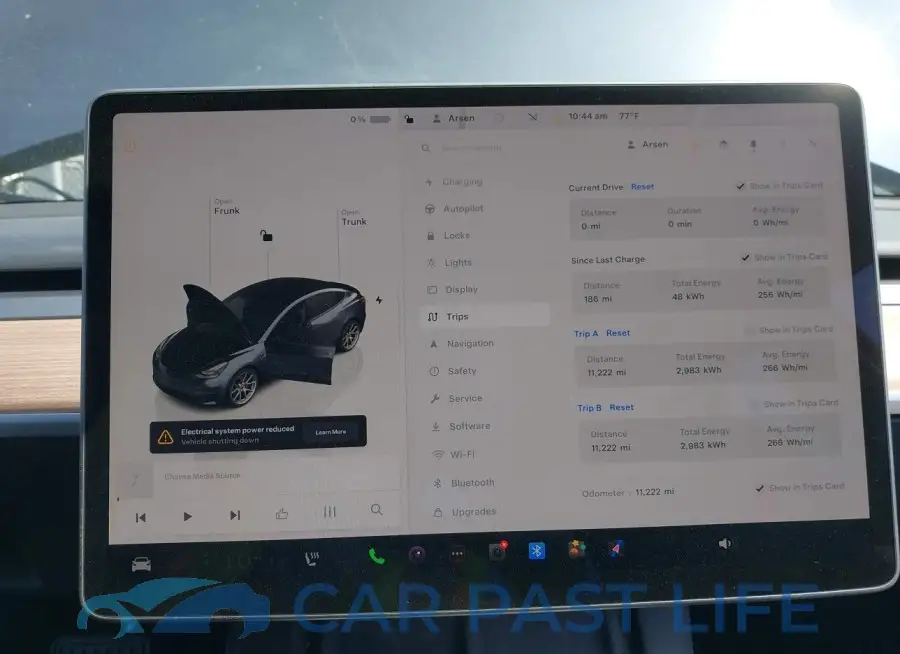Play the media
900x654 pixels.
(x=187, y=516)
